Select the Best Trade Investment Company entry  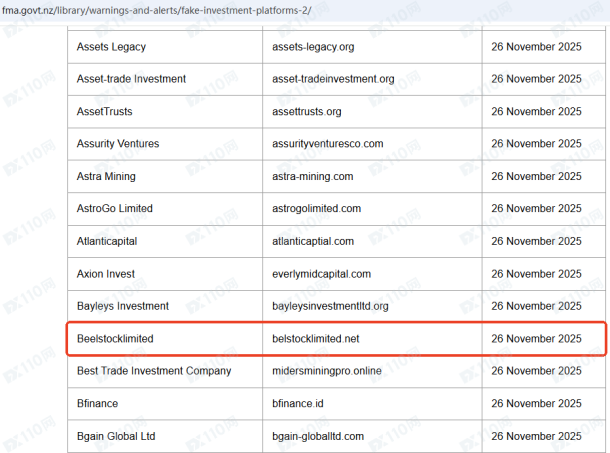(154, 371)
